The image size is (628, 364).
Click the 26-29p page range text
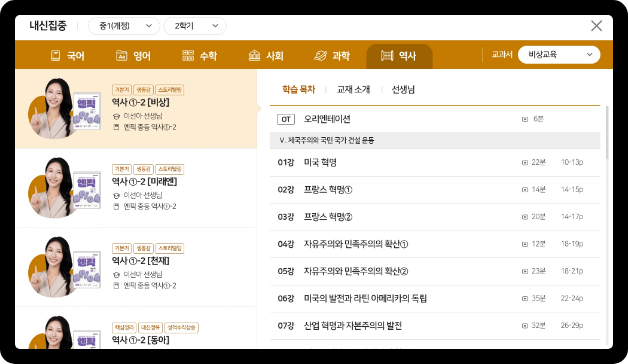(572, 326)
